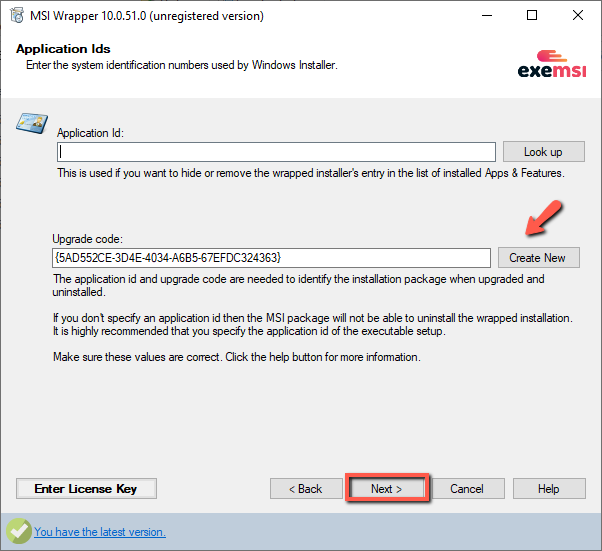Maximize the MSI Wrapper window
The height and width of the screenshot is (551, 602).
[532, 16]
